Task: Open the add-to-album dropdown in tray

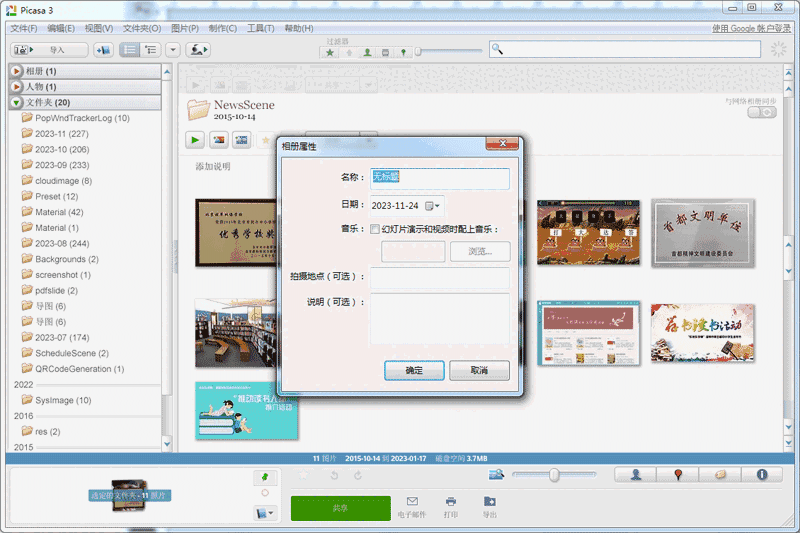Action: point(265,513)
